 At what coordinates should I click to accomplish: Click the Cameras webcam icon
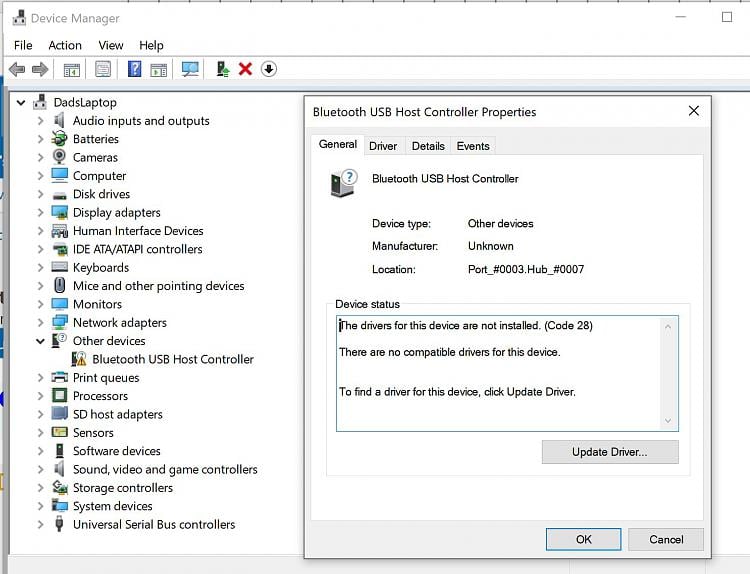pos(59,157)
